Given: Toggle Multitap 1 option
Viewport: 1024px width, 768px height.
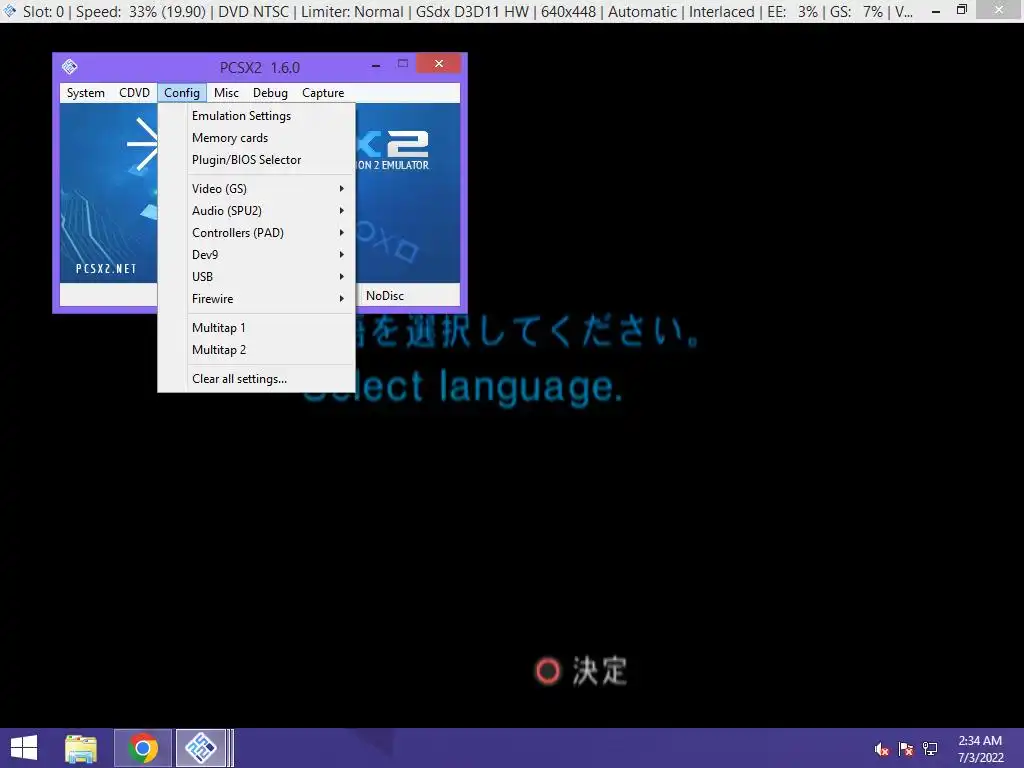Looking at the screenshot, I should point(257,328).
